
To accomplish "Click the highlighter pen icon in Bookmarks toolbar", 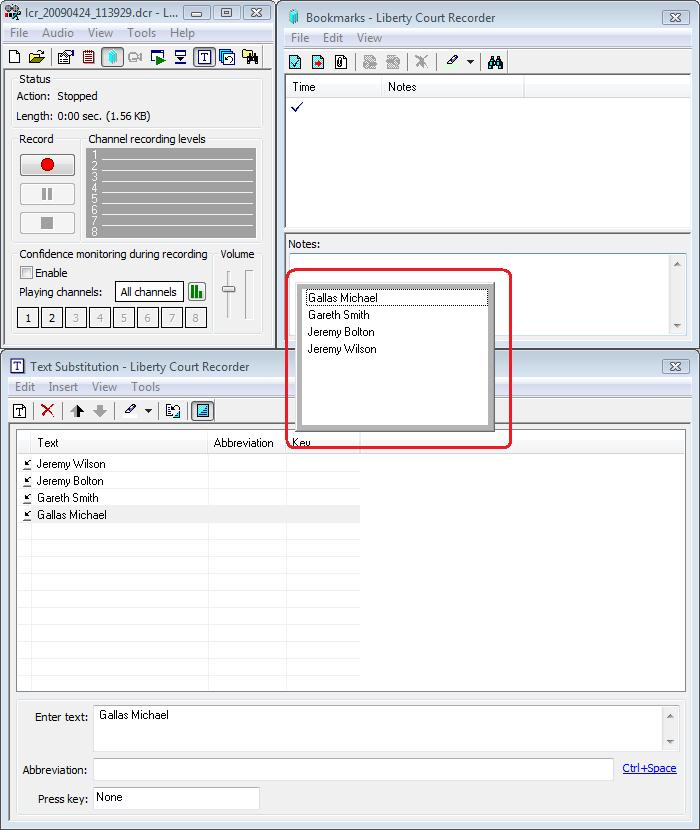I will [452, 60].
